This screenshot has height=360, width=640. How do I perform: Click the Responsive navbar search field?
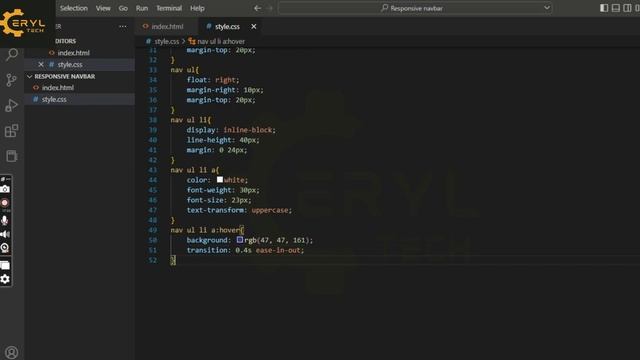[x=416, y=8]
